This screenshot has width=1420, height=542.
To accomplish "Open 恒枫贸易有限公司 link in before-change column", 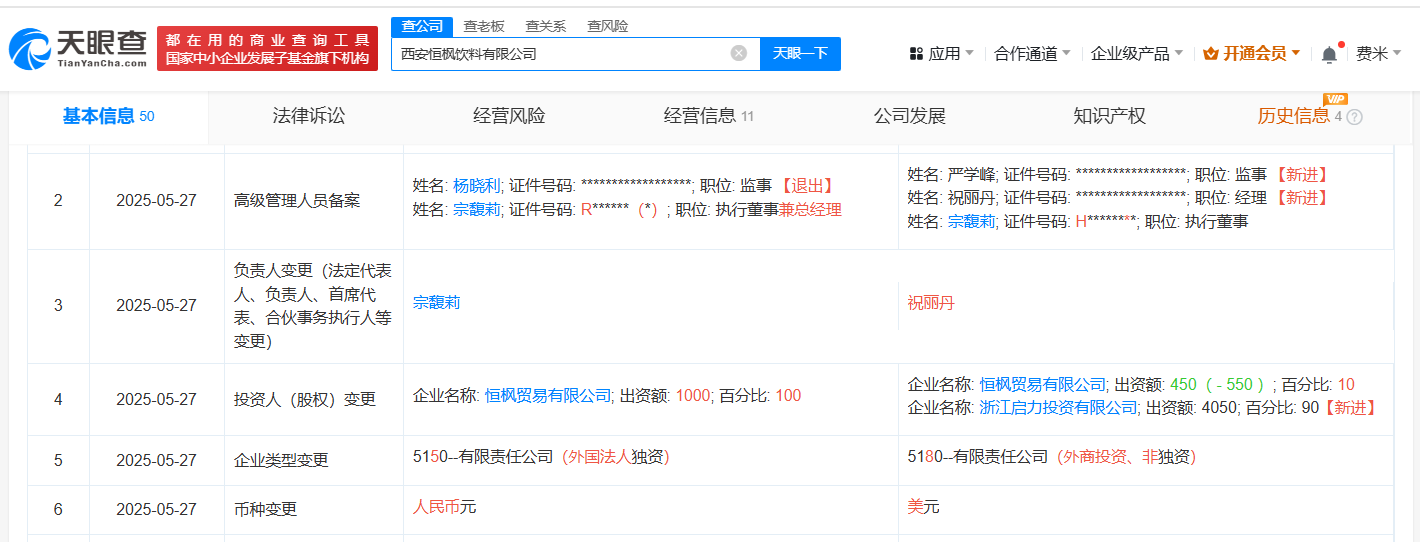I will (x=547, y=396).
